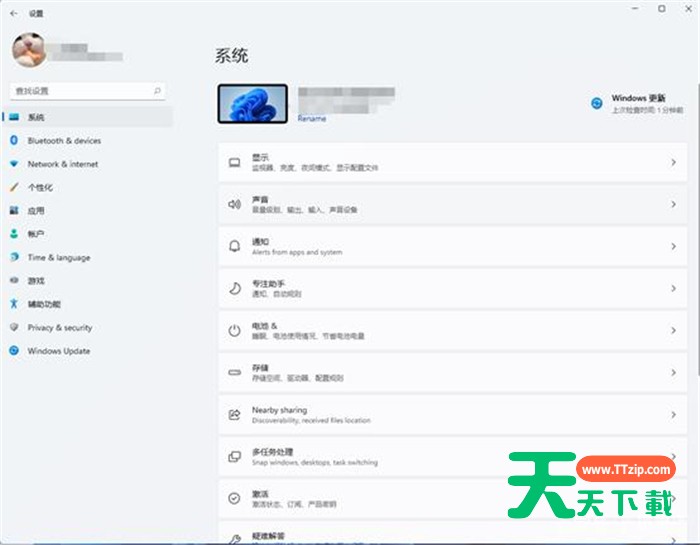This screenshot has width=700, height=545.
Task: Click the apps sidebar icon
Action: point(14,210)
